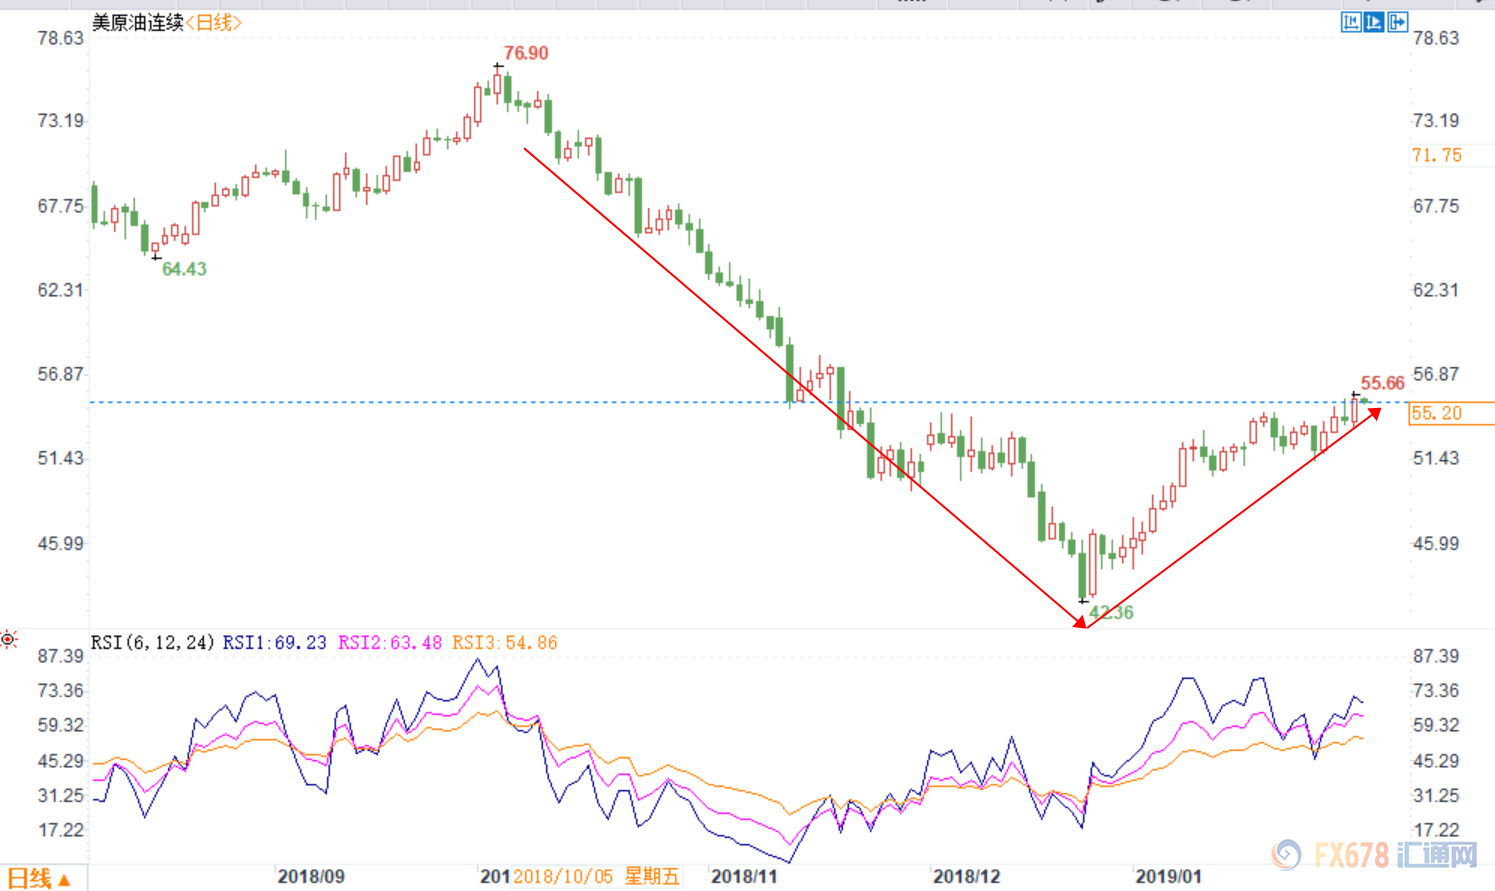Click the 美原油连续 chart title
The height and width of the screenshot is (891, 1495).
(x=138, y=22)
